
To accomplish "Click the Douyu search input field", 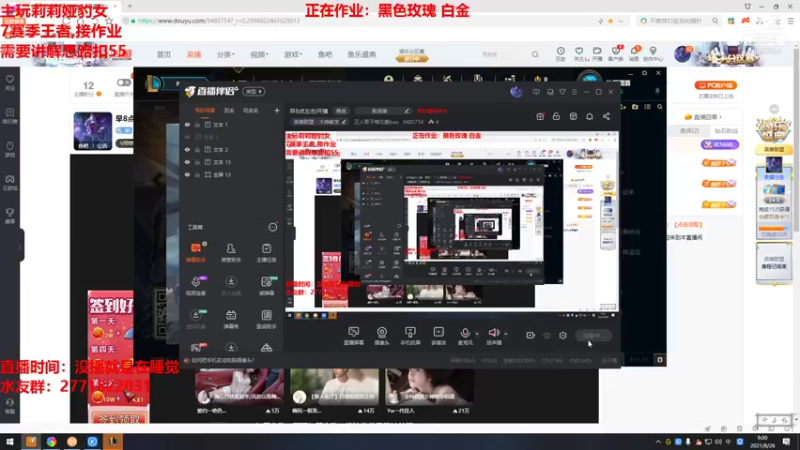I will click(503, 54).
